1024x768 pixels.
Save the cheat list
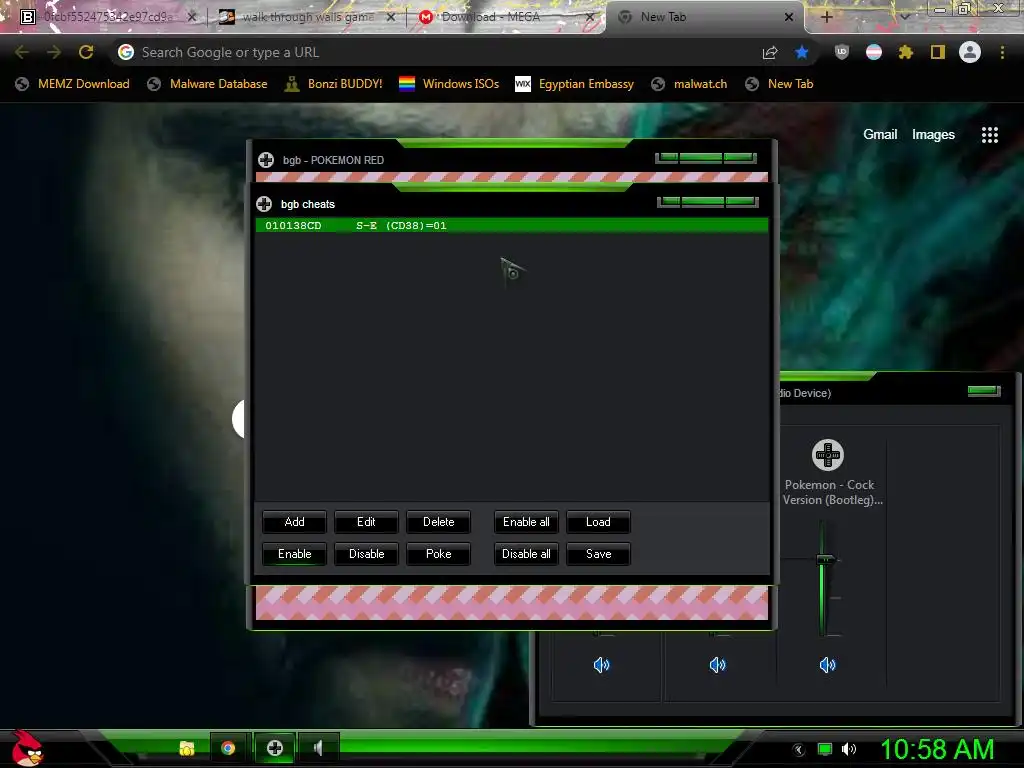coord(598,554)
